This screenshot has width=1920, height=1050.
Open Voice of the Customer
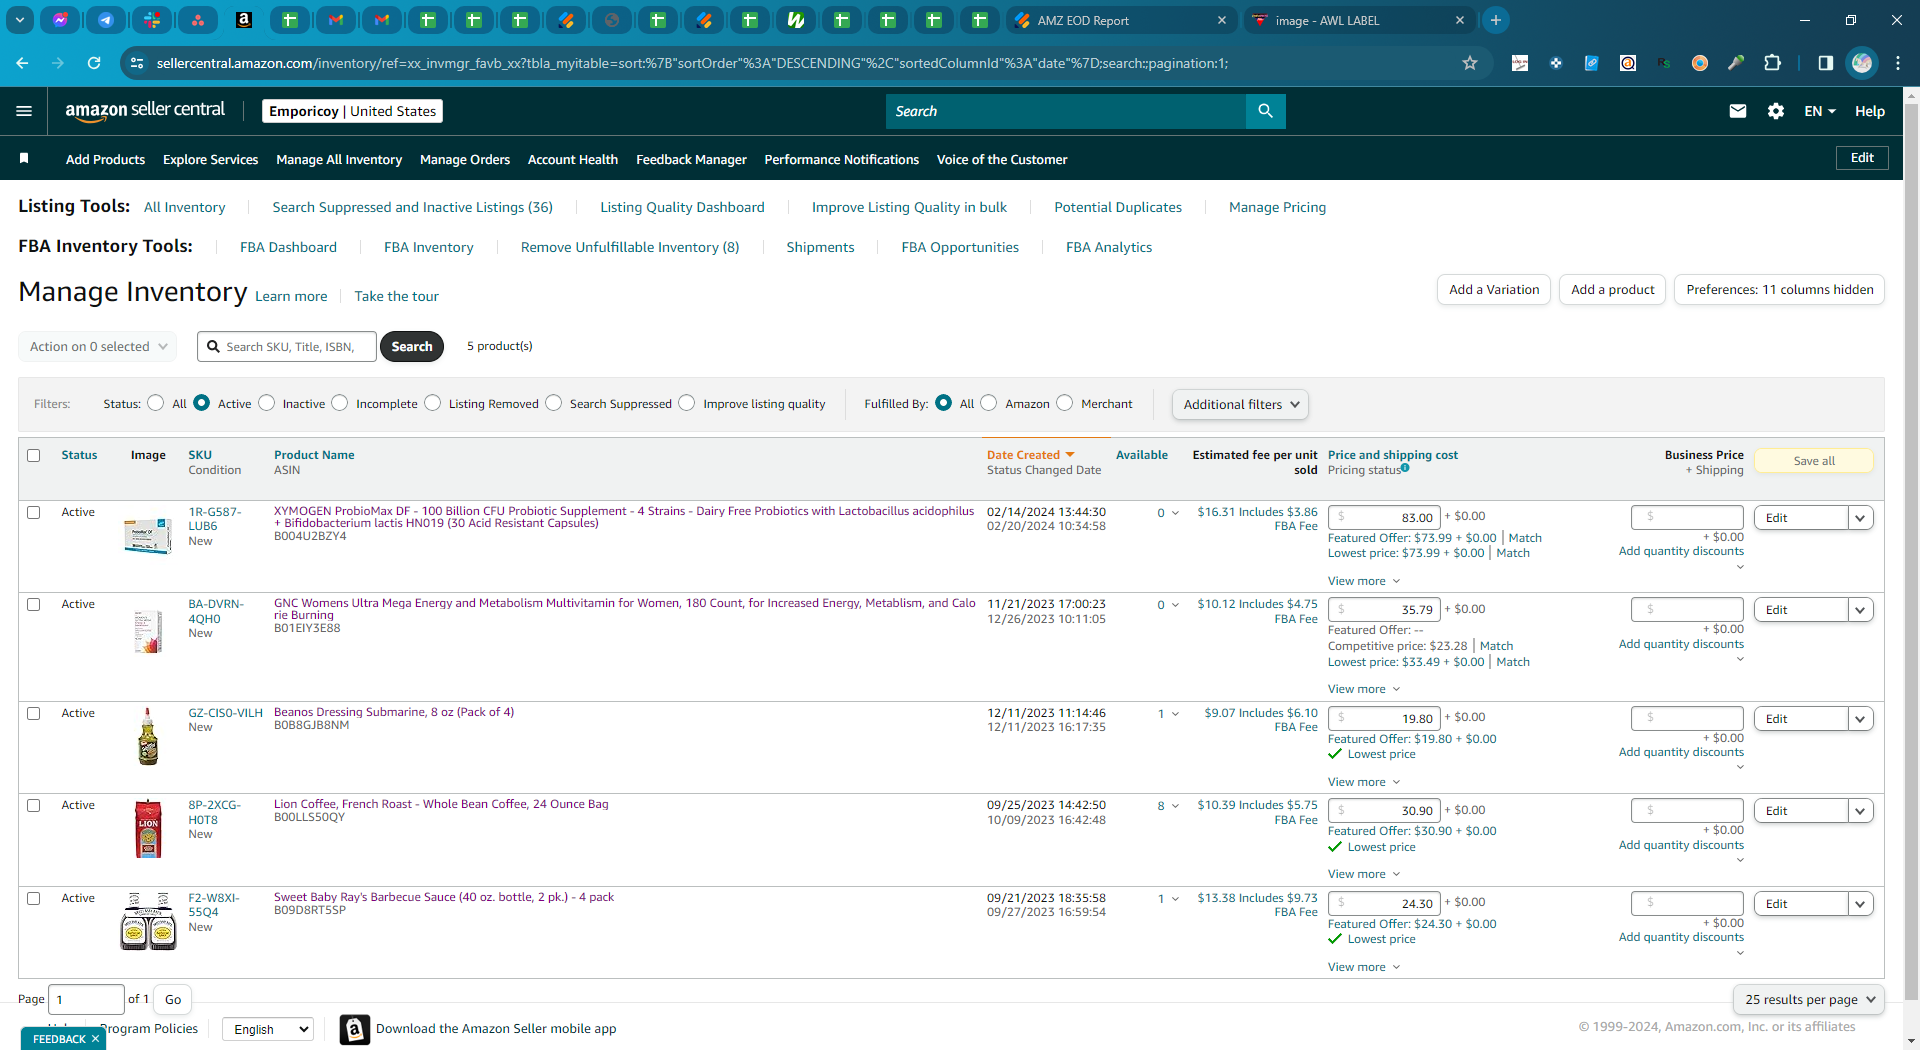(x=1002, y=159)
